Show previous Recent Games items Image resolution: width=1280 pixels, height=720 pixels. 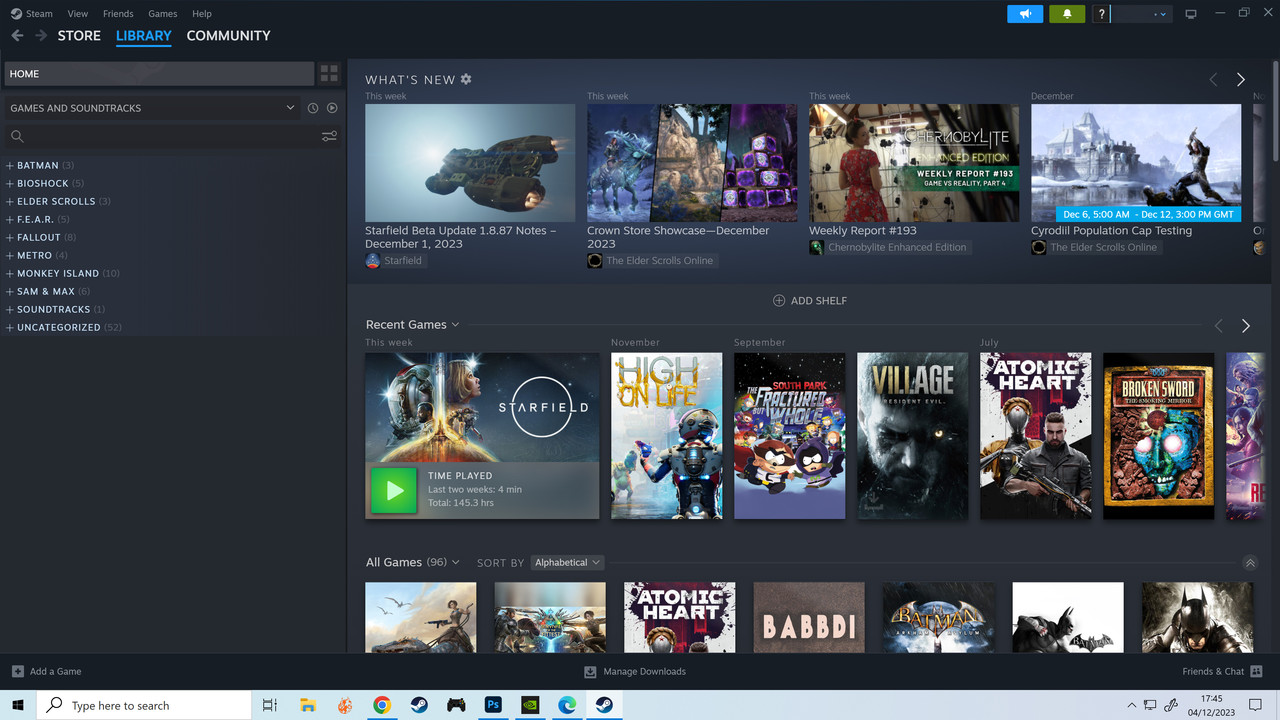1218,325
